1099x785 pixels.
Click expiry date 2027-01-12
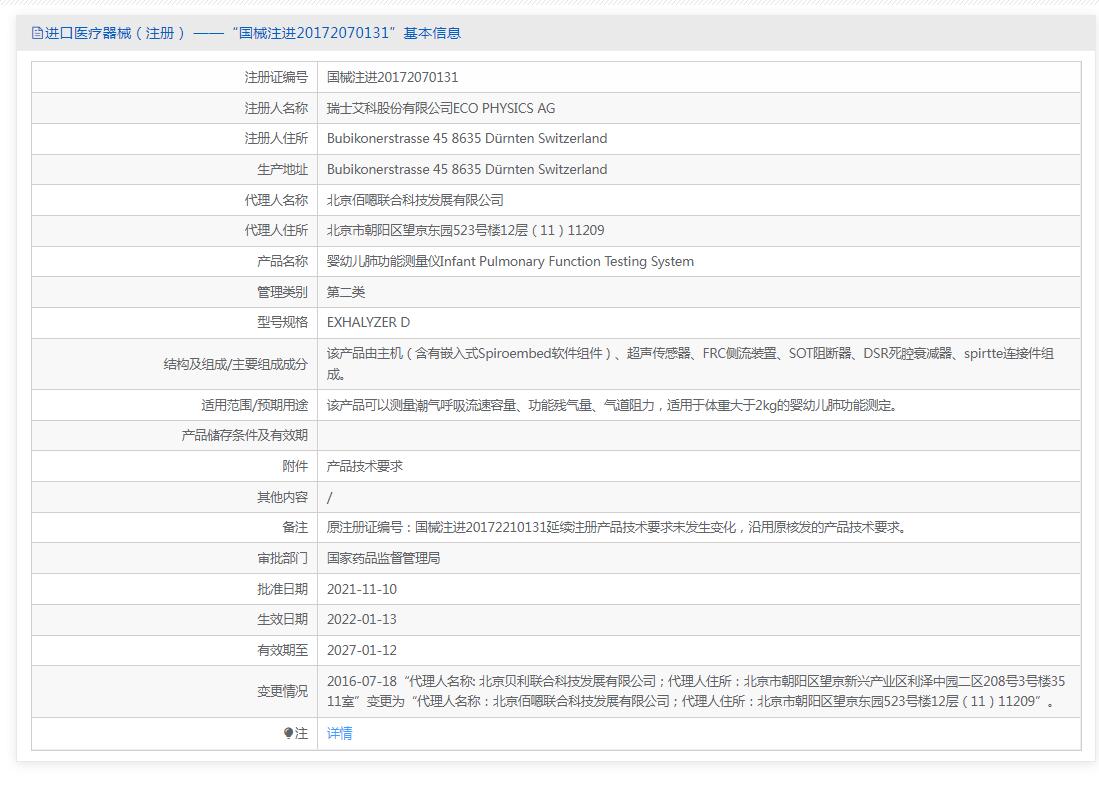362,650
